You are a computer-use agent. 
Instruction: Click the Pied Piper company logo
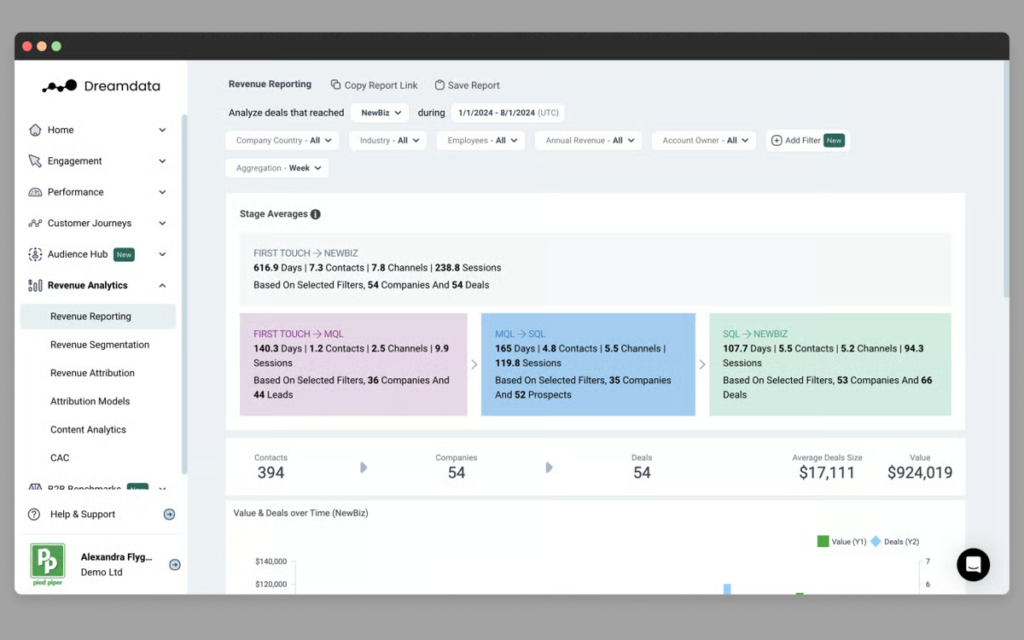point(48,564)
